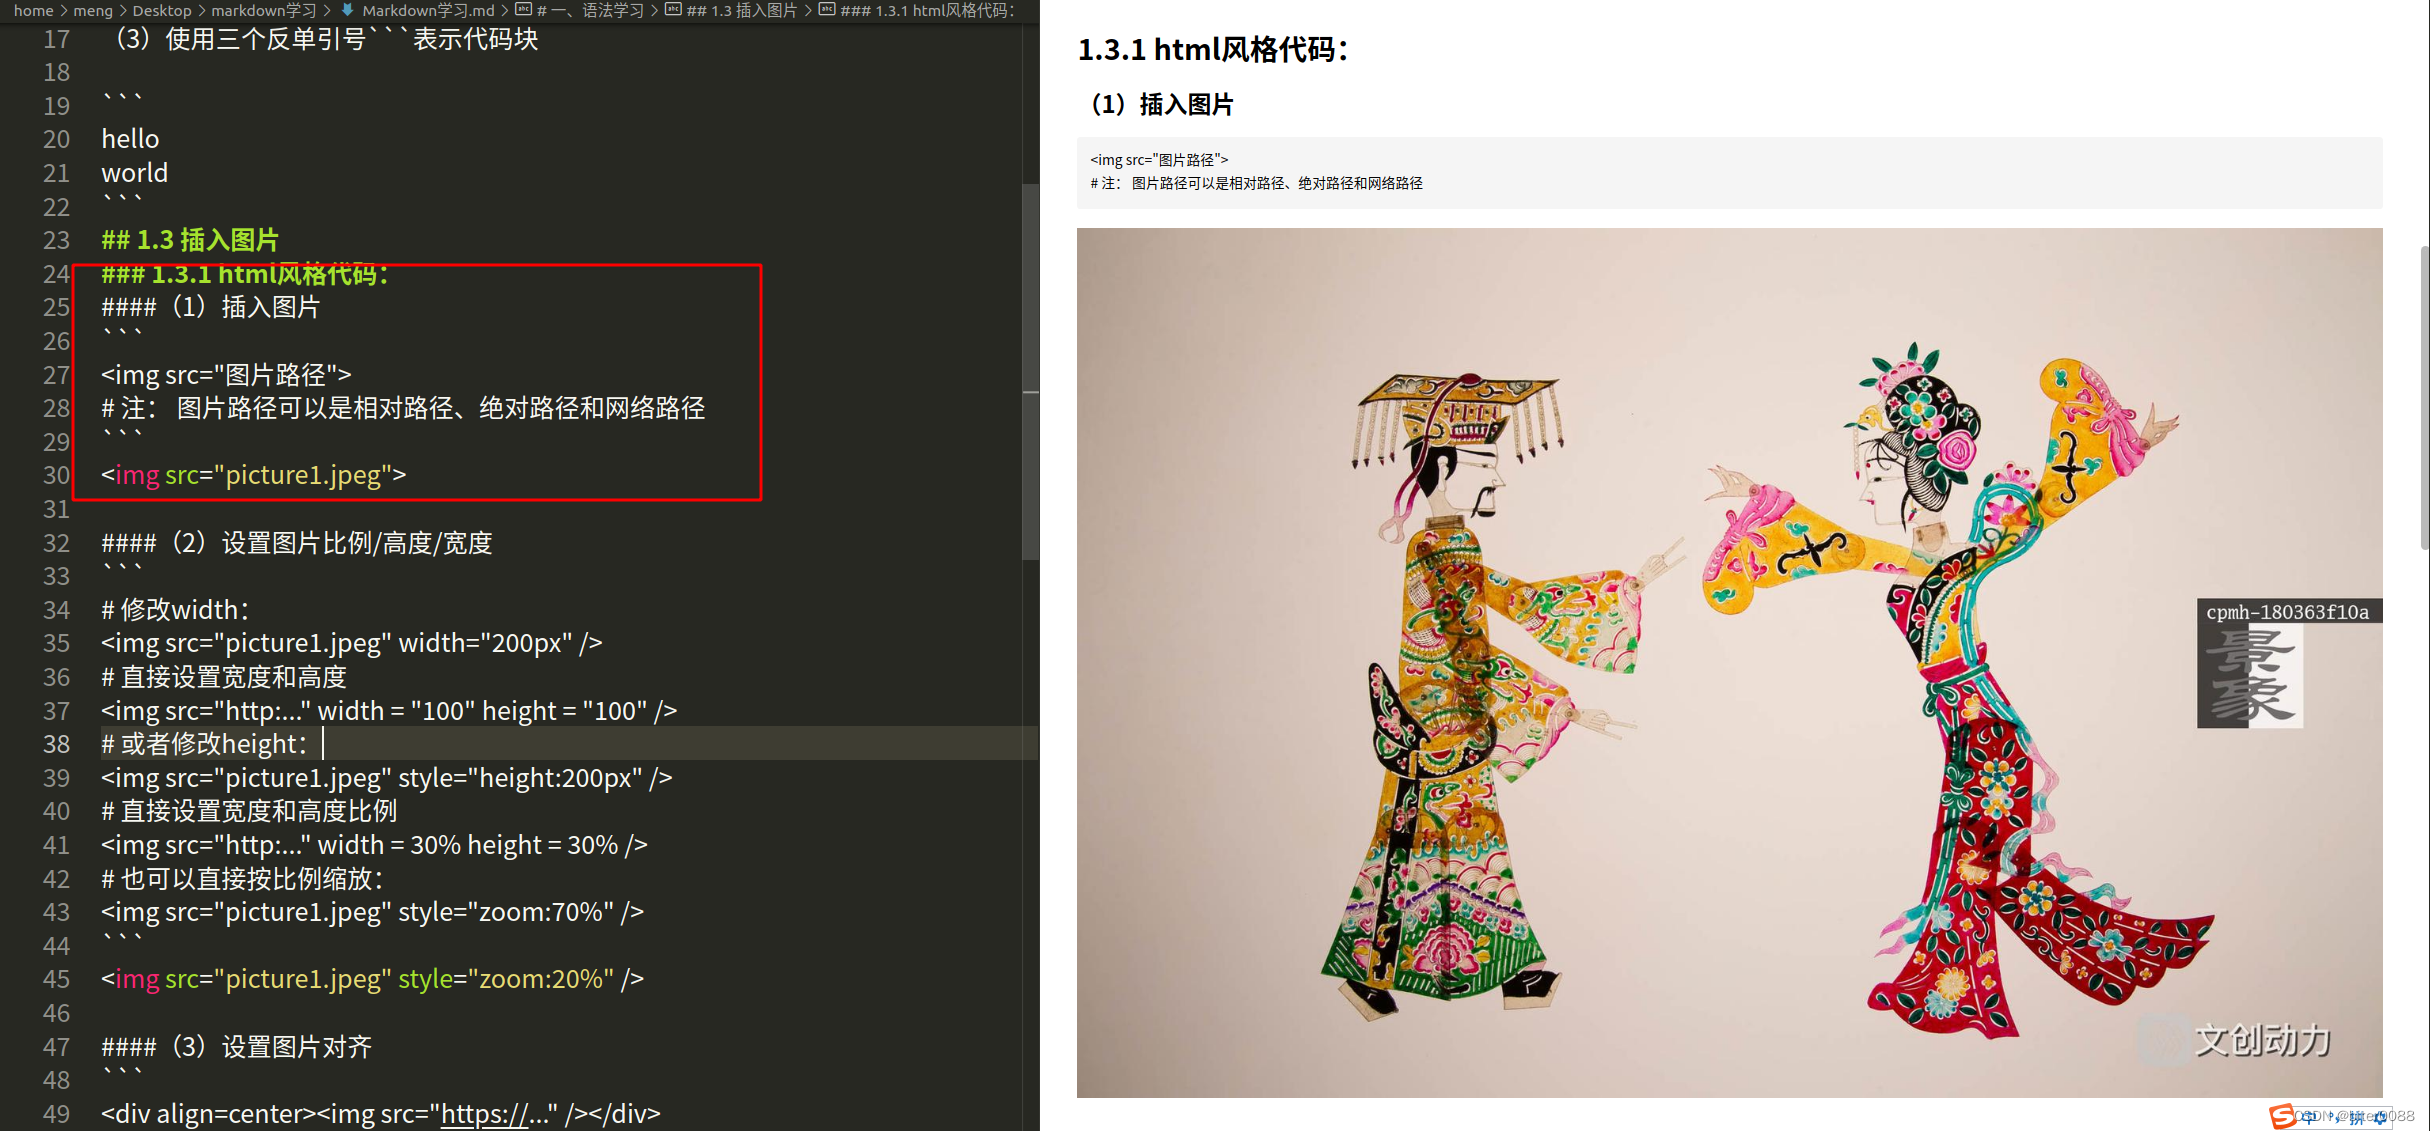
Task: Select "home" in the breadcrumb path
Action: coord(33,10)
